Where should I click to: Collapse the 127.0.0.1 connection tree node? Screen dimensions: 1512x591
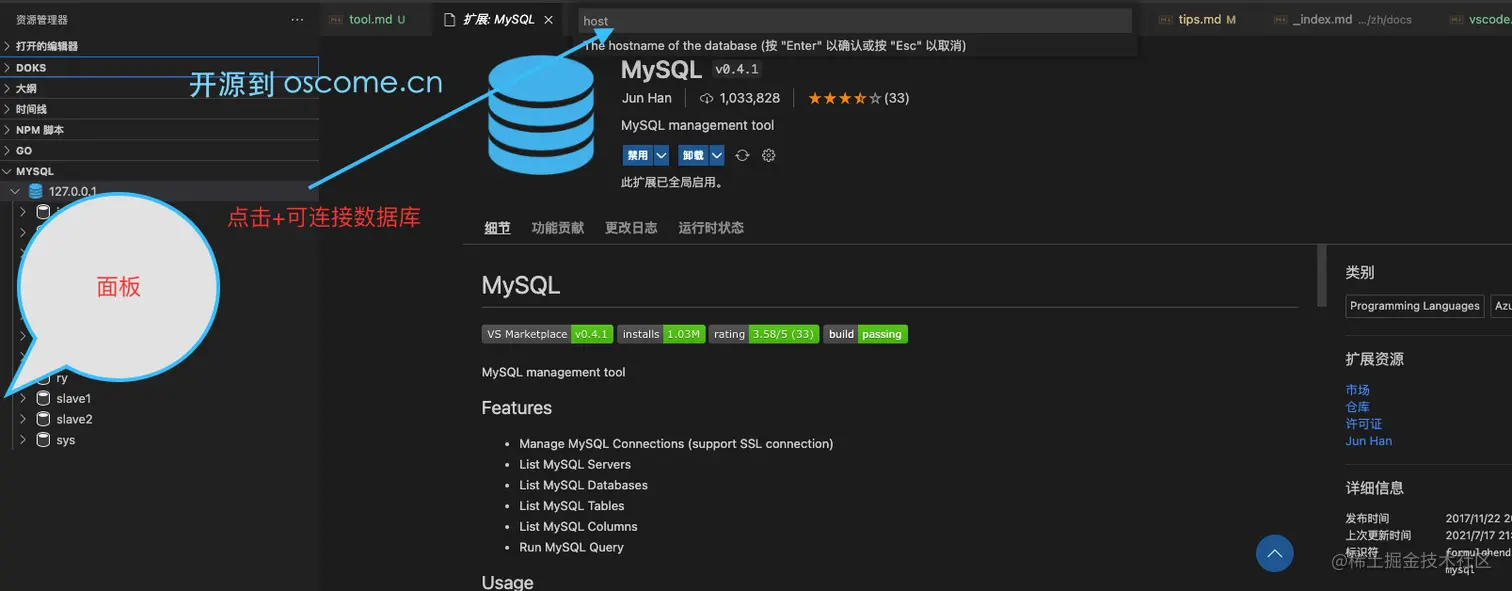[x=14, y=191]
